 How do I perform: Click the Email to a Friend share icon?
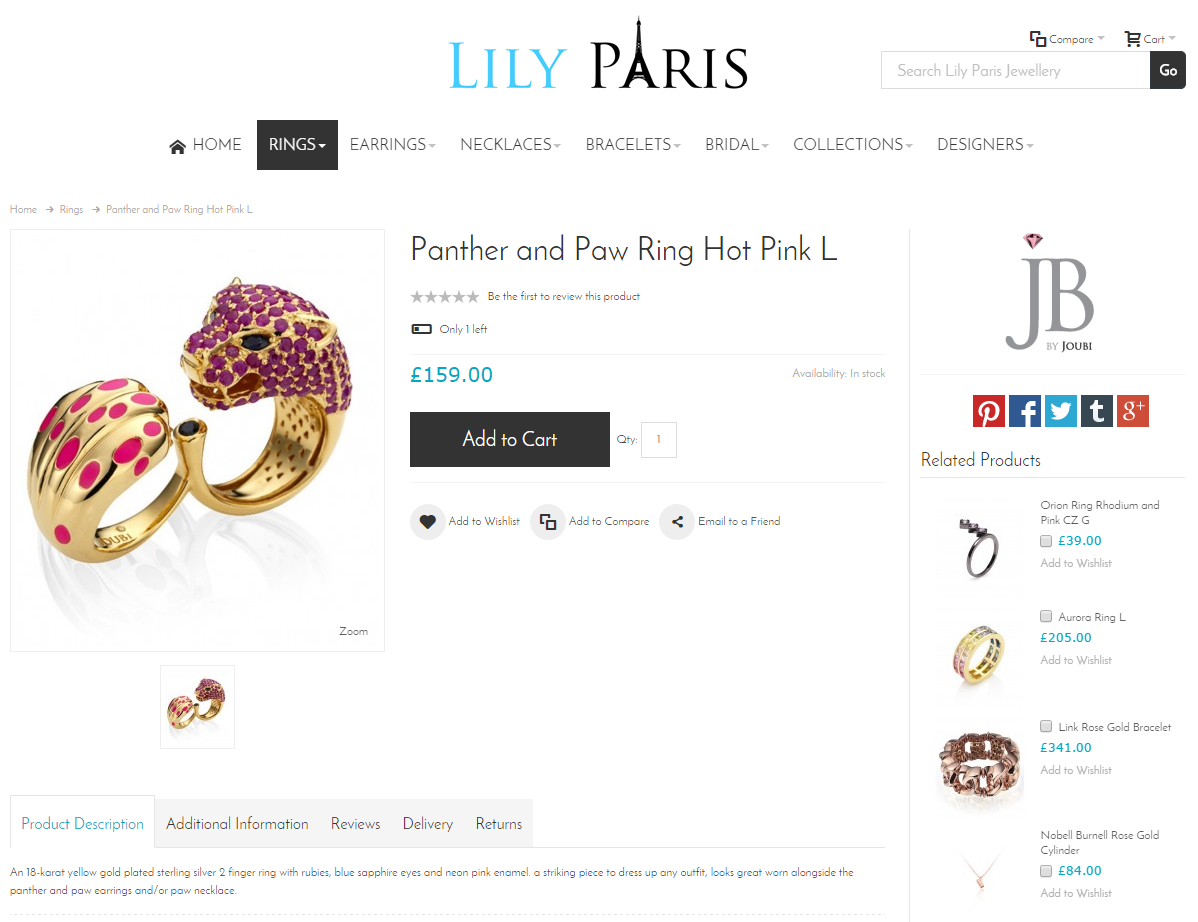677,522
